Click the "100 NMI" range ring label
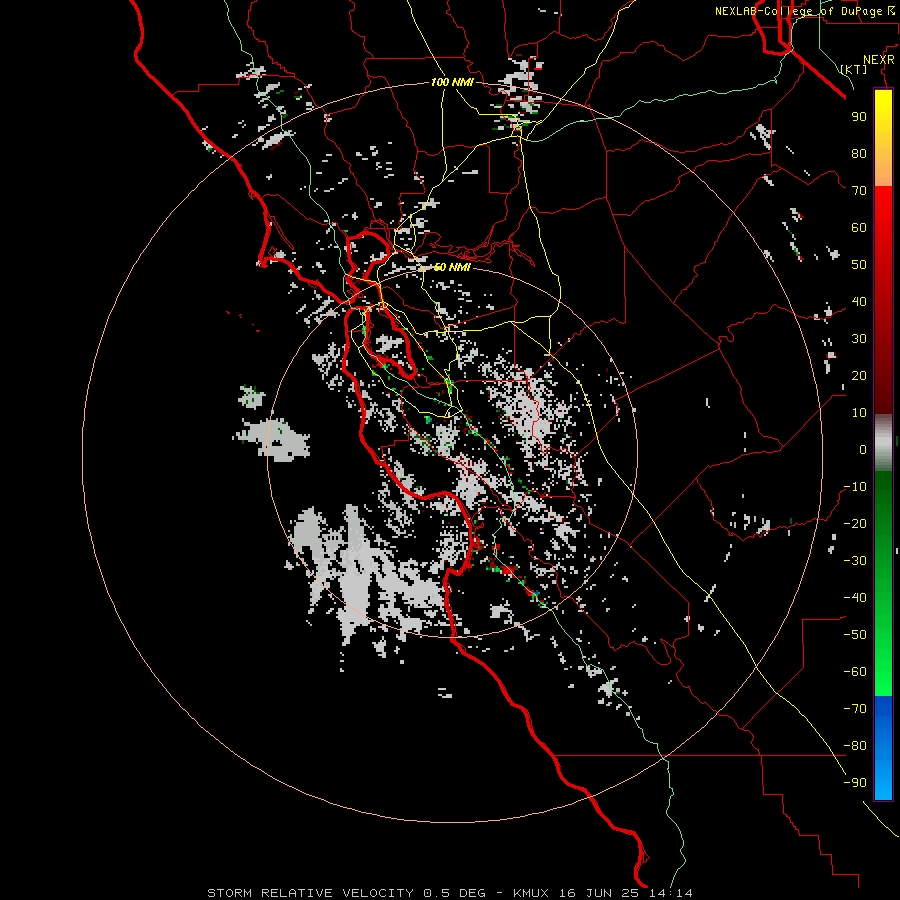 452,83
